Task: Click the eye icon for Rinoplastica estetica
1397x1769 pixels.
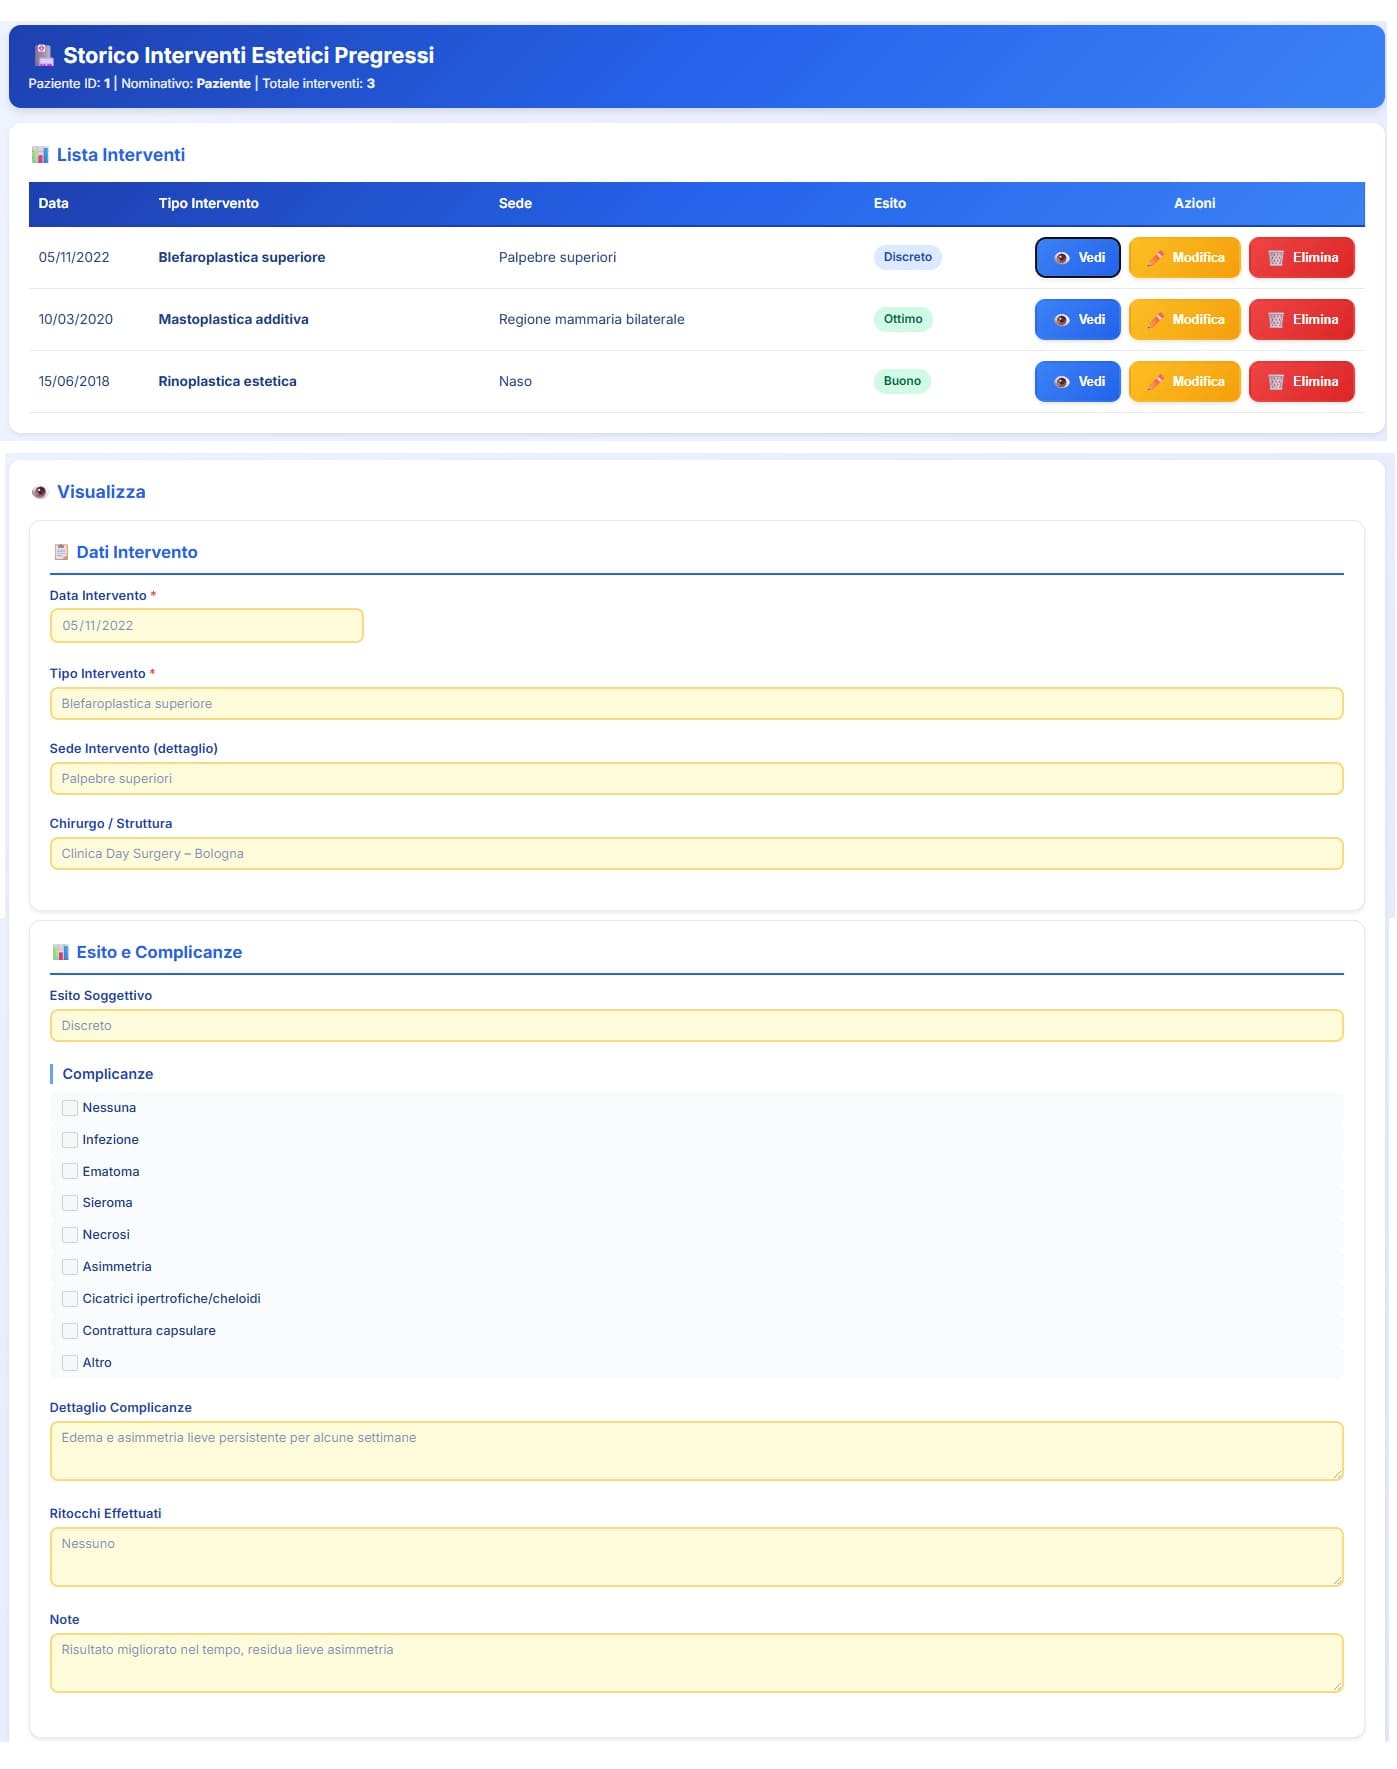Action: pyautogui.click(x=1062, y=382)
